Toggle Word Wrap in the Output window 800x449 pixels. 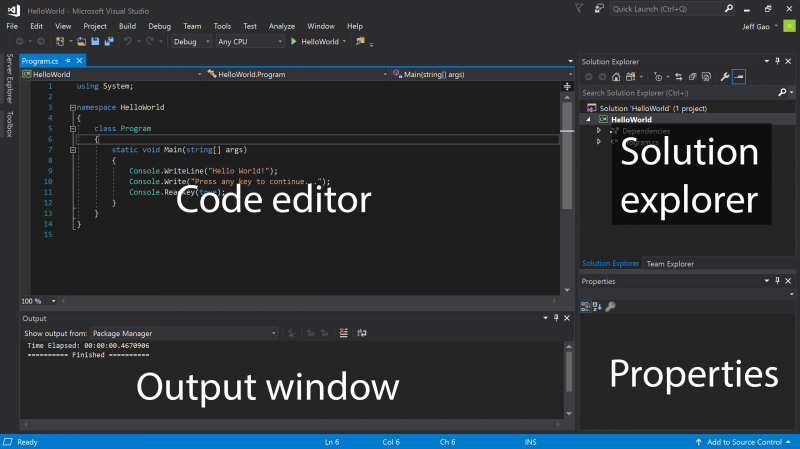point(362,333)
